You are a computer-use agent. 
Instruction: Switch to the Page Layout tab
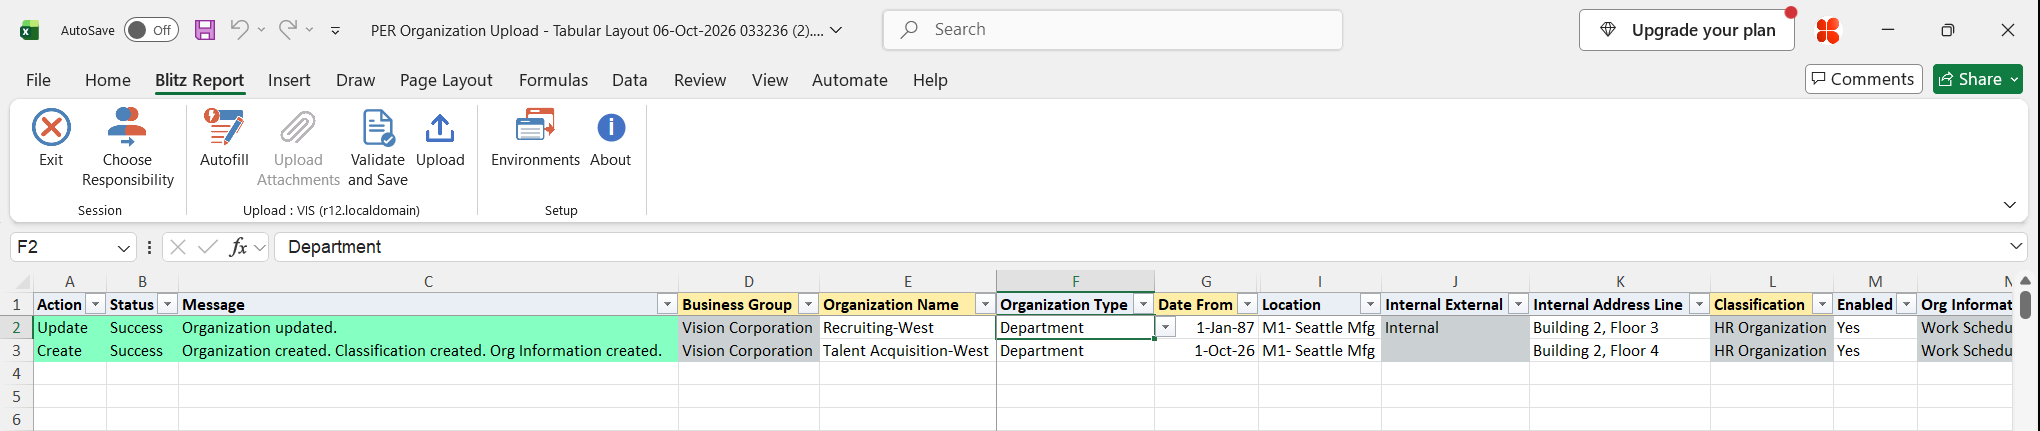[446, 80]
